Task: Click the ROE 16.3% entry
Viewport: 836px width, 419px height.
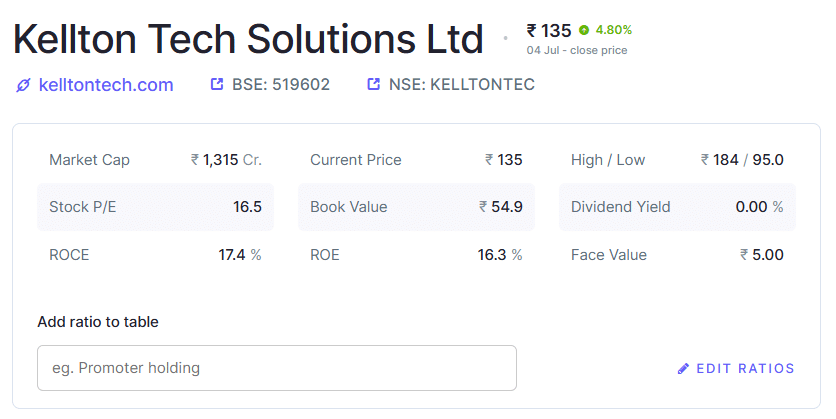Action: 416,254
